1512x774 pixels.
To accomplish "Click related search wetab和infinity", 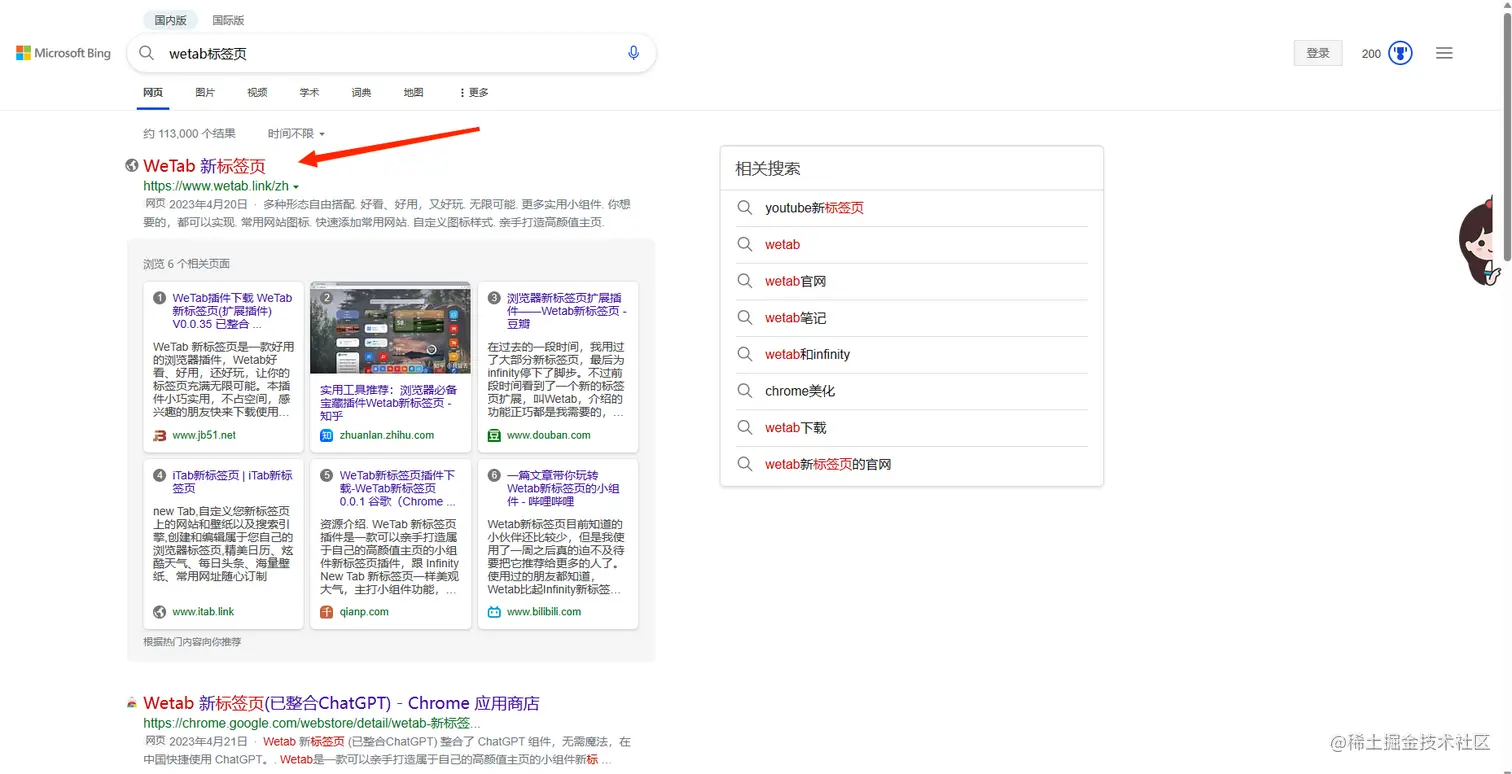I will coord(807,354).
